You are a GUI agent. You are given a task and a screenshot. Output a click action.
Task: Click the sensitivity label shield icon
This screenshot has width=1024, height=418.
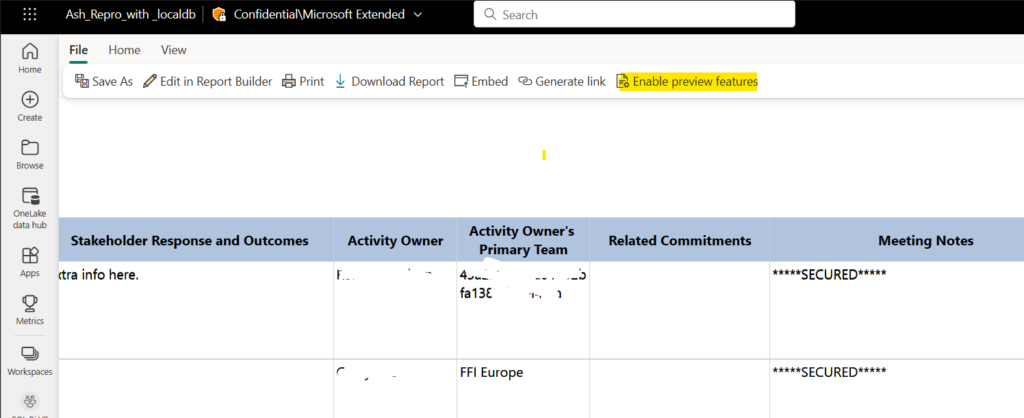[219, 14]
